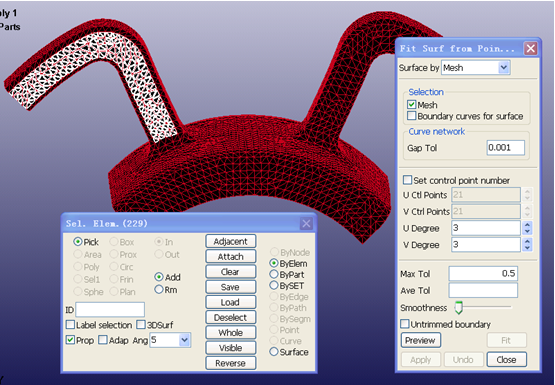
Task: Click the Gap Tol input field
Action: click(505, 148)
